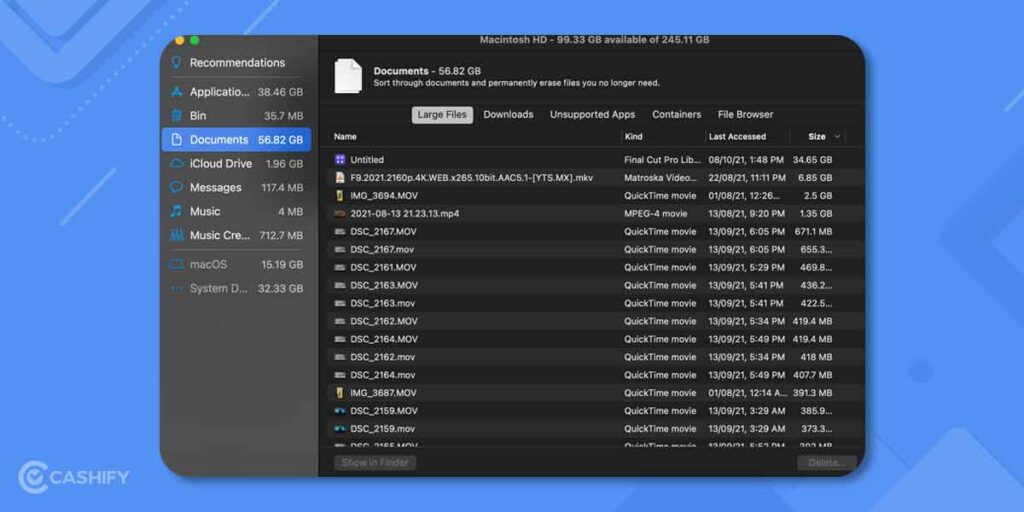This screenshot has height=512, width=1024.
Task: Click the DSC_2161.MOV file icon
Action: 340,268
